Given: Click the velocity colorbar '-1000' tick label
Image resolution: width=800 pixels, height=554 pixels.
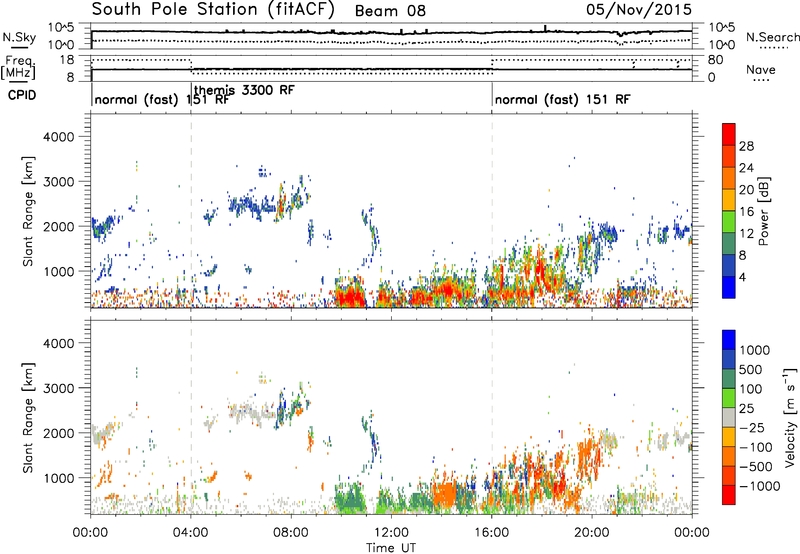Looking at the screenshot, I should coord(759,486).
